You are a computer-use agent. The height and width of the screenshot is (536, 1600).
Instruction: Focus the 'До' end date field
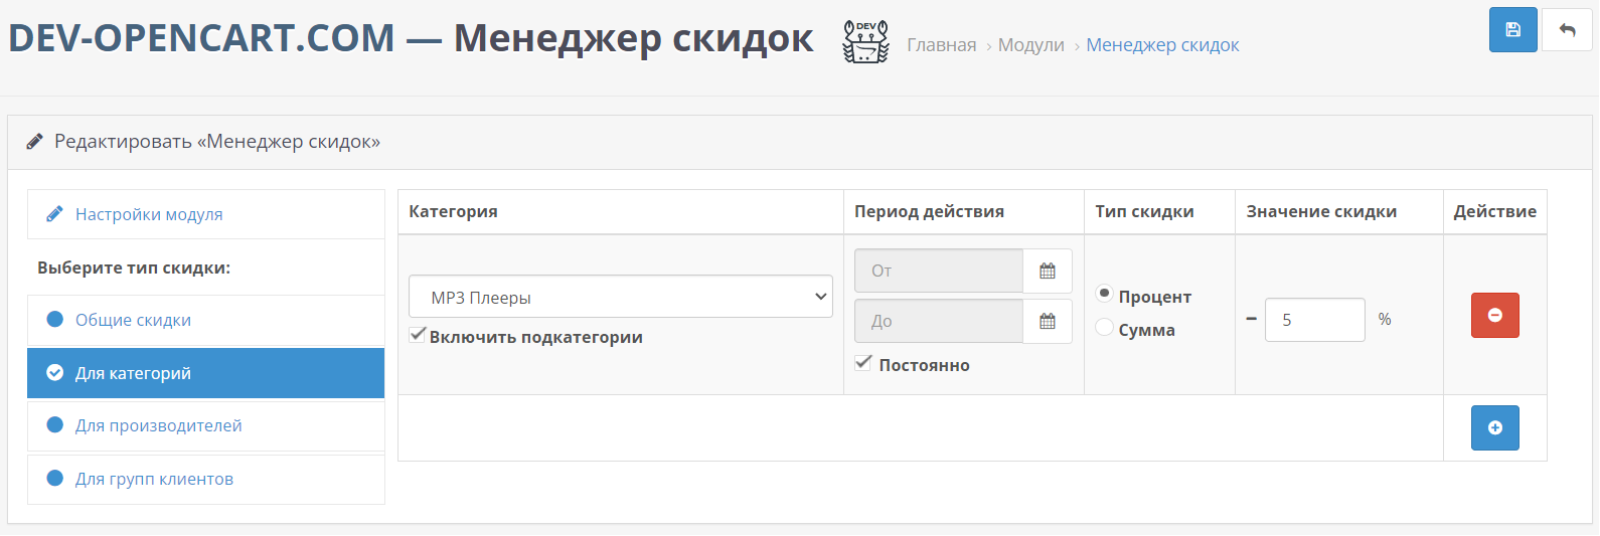coord(939,321)
